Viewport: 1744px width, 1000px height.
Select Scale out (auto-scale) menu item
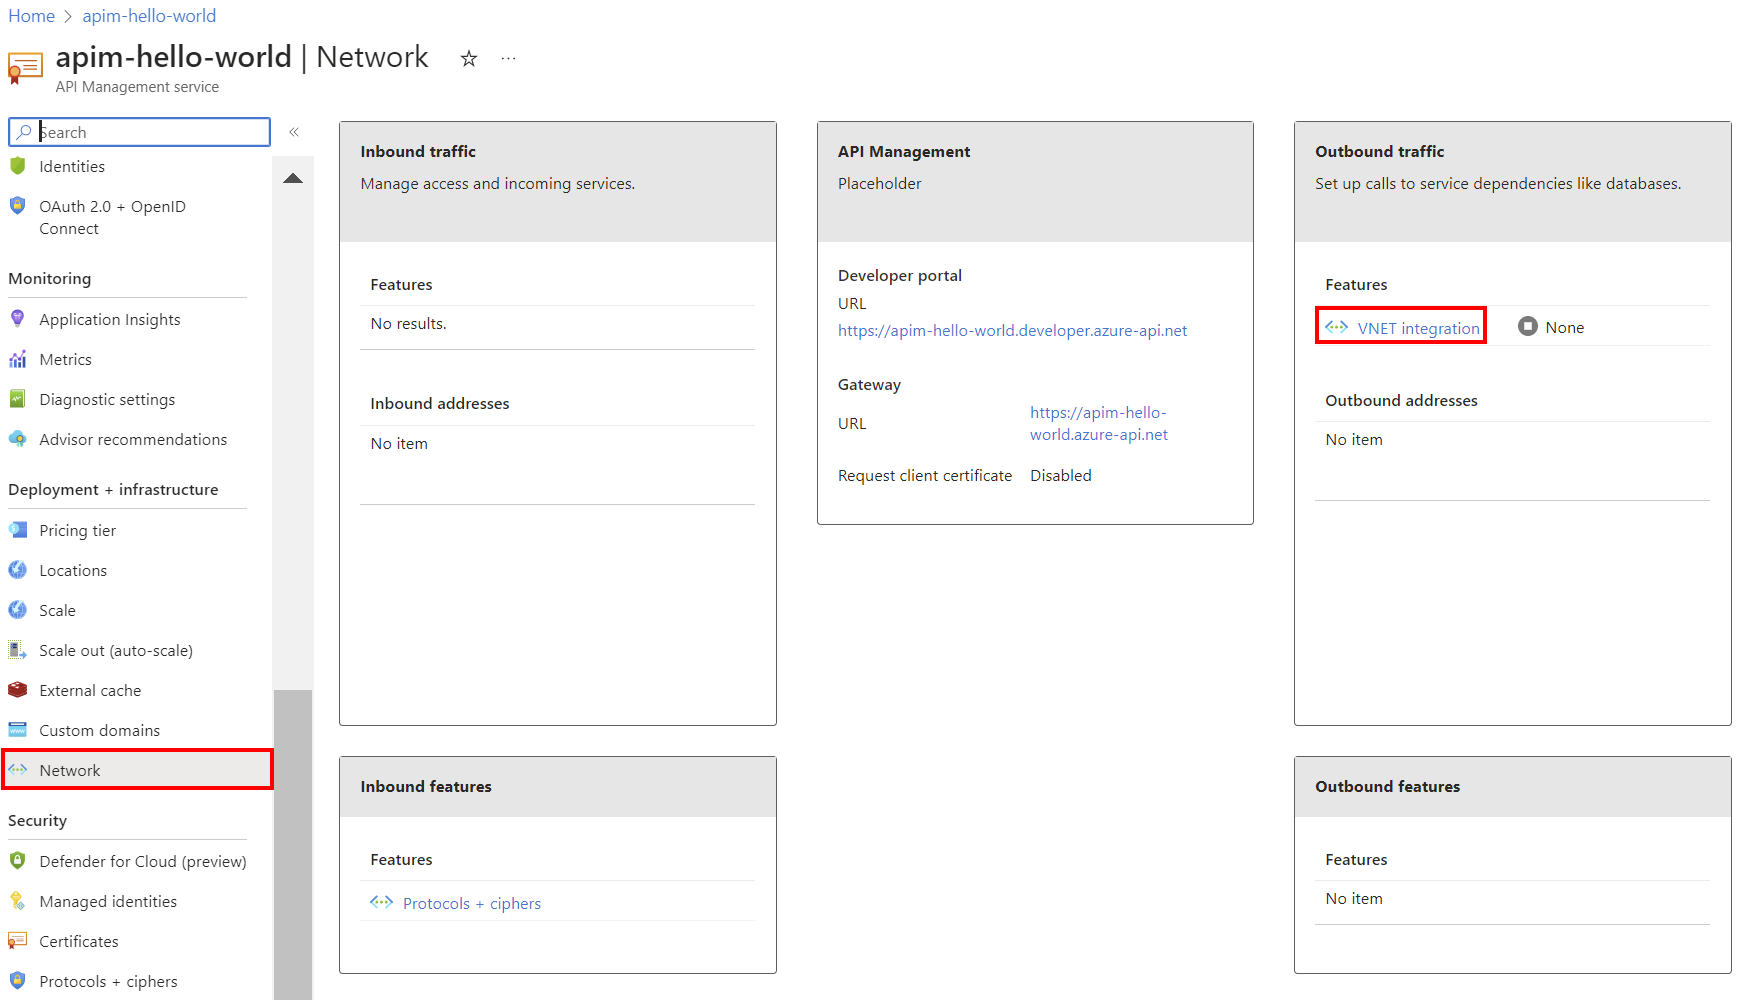click(116, 650)
